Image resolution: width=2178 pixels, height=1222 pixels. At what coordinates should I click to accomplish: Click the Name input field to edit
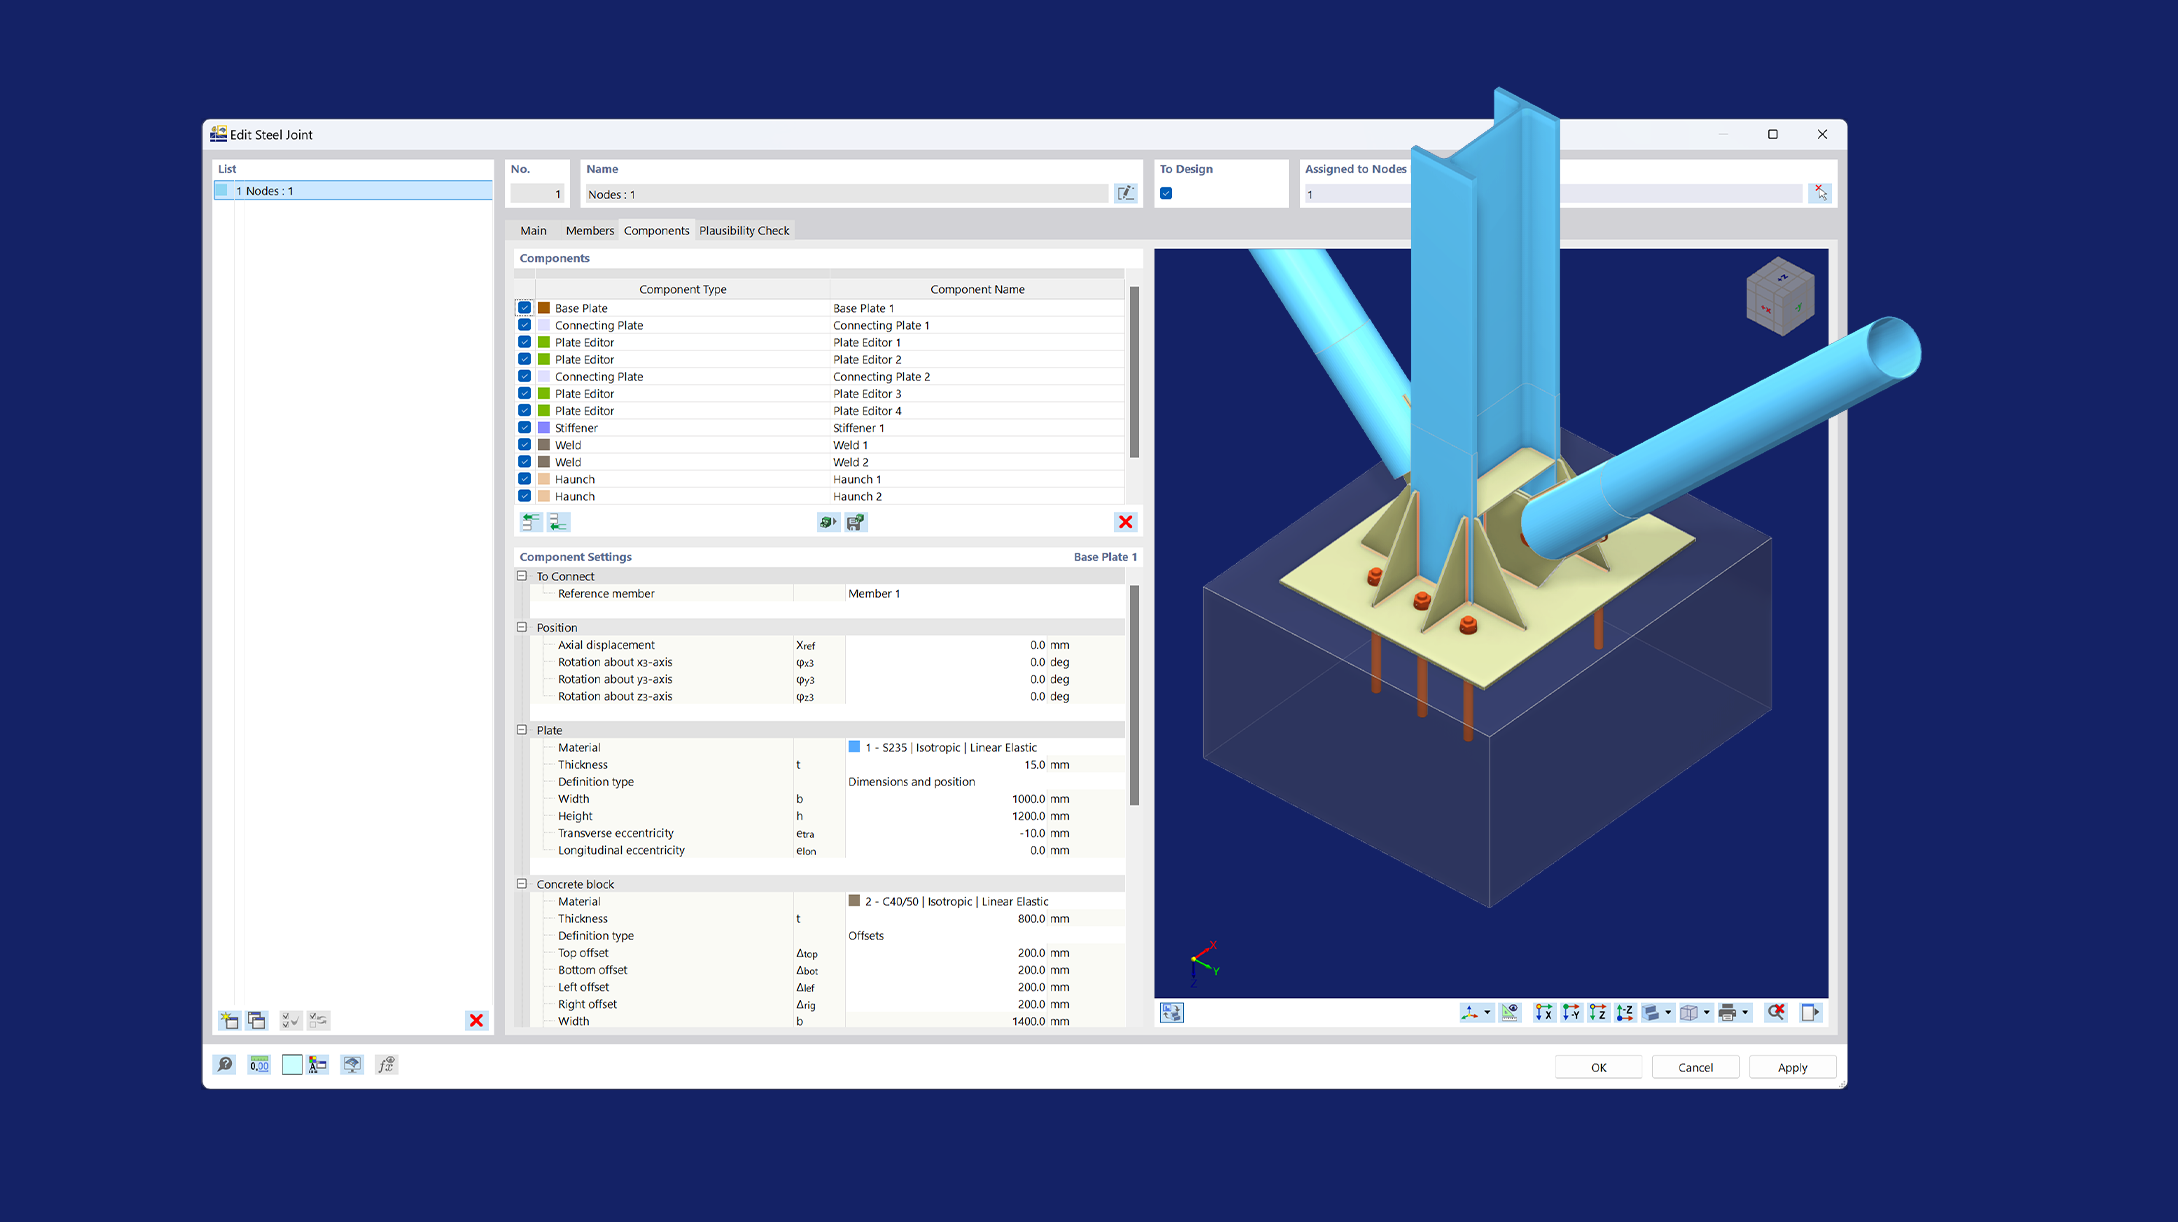(850, 193)
